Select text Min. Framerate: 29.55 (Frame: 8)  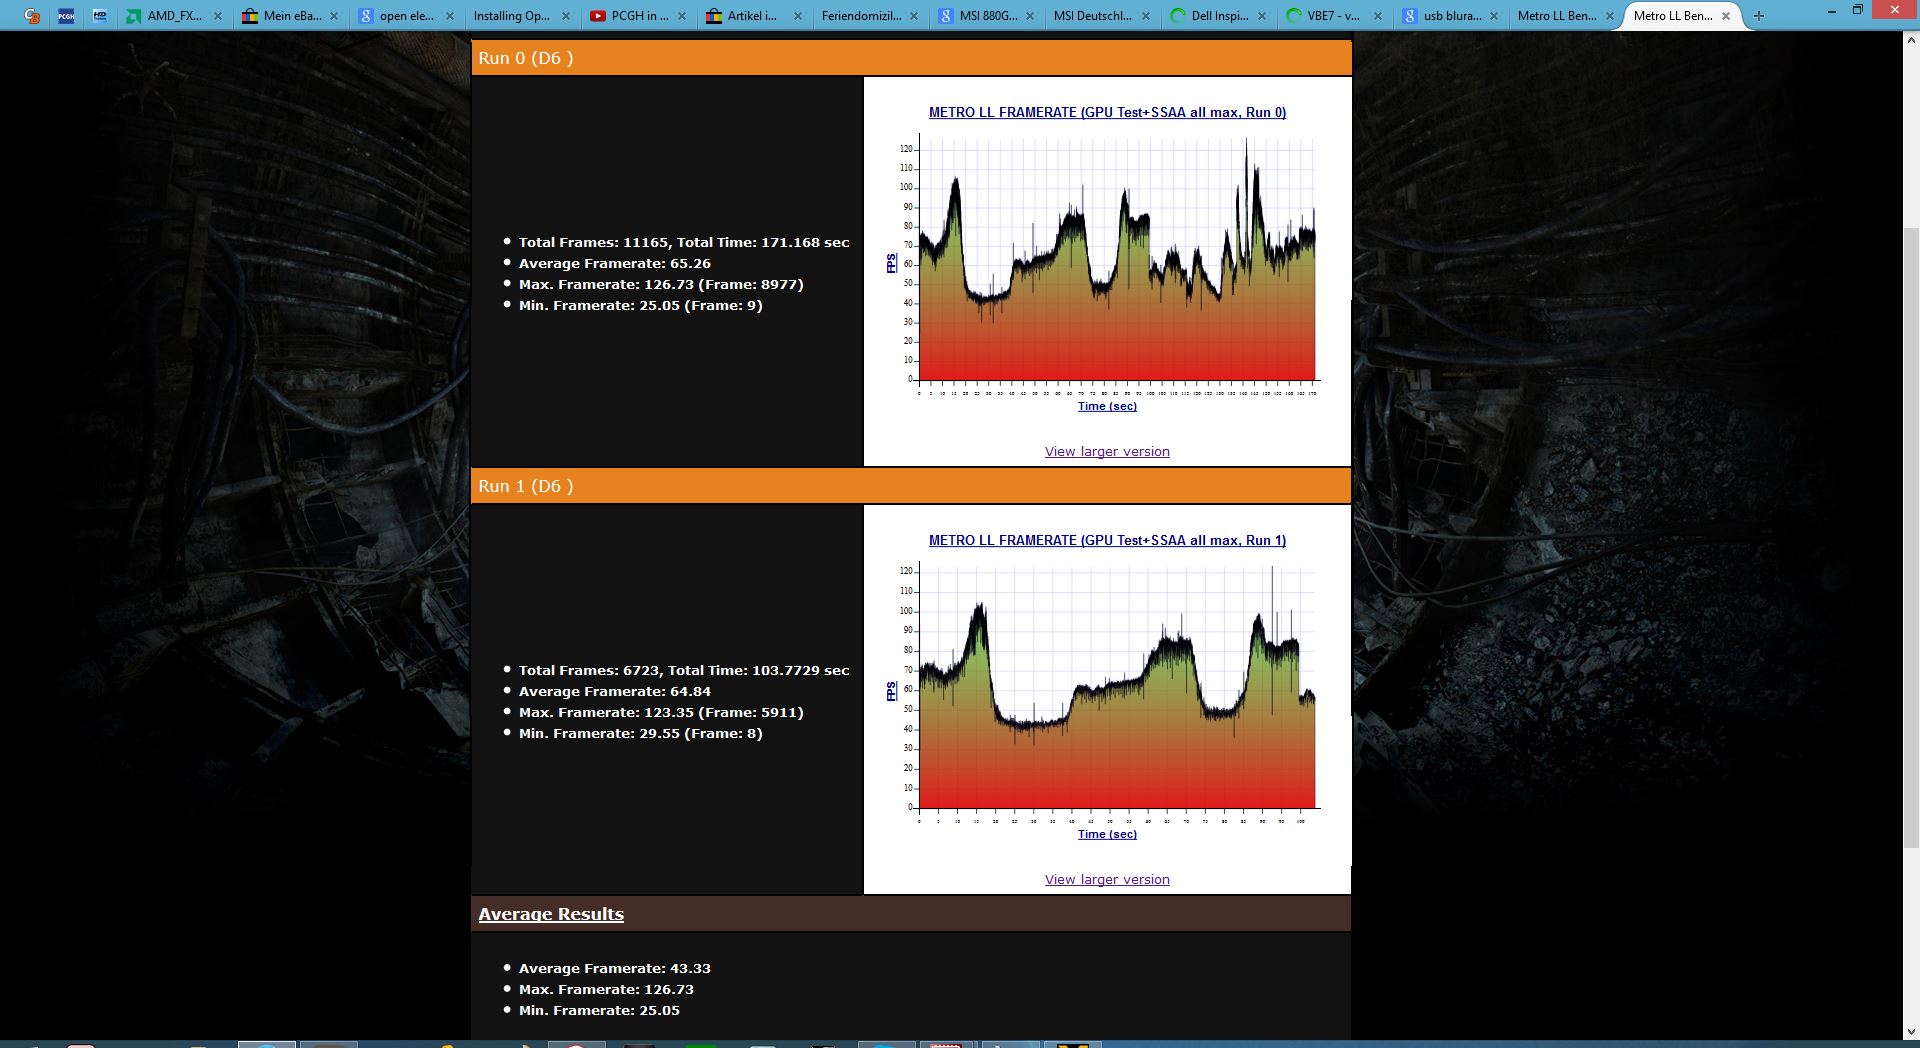click(641, 733)
